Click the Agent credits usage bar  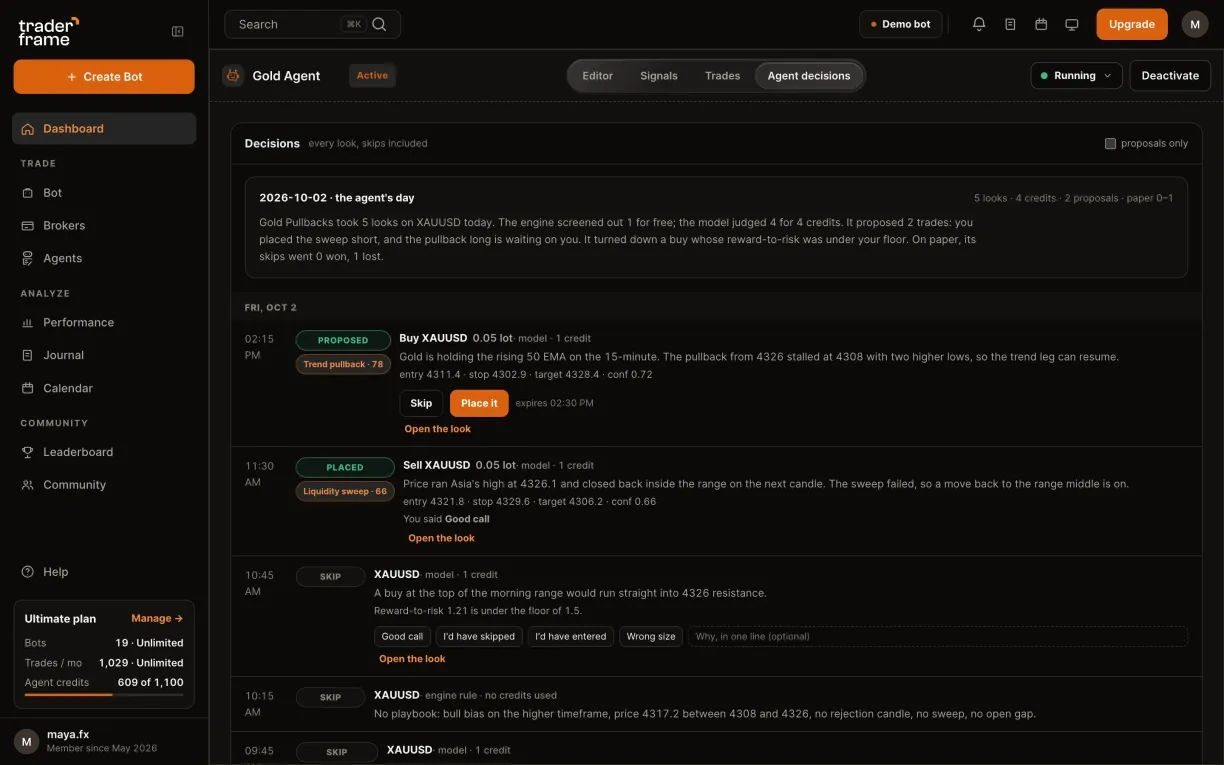pos(104,694)
